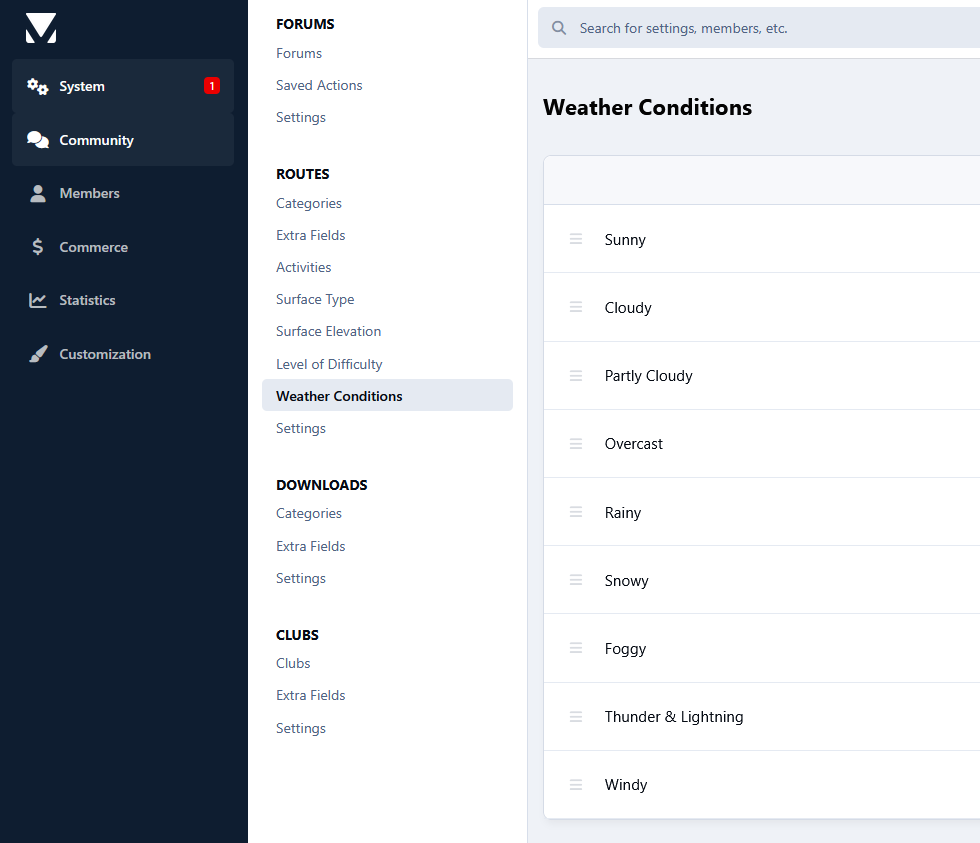Viewport: 980px width, 843px height.
Task: Go to Level of Difficulty menu item
Action: pos(329,364)
